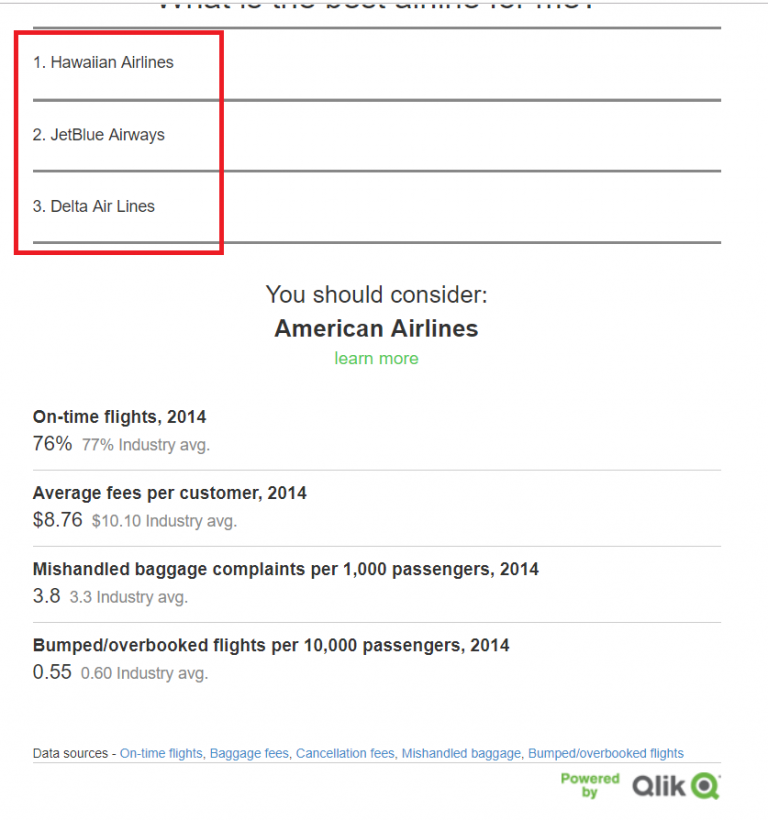Click the $8.76 average fees value

coord(58,519)
